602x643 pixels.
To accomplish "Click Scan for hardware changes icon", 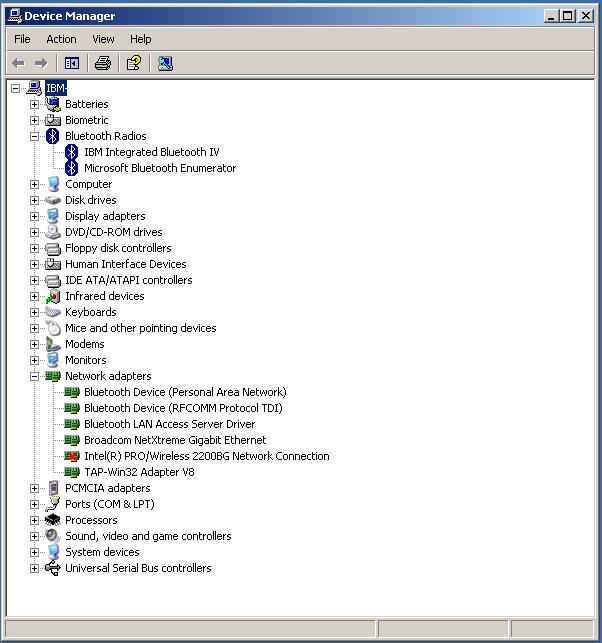I will pos(165,63).
